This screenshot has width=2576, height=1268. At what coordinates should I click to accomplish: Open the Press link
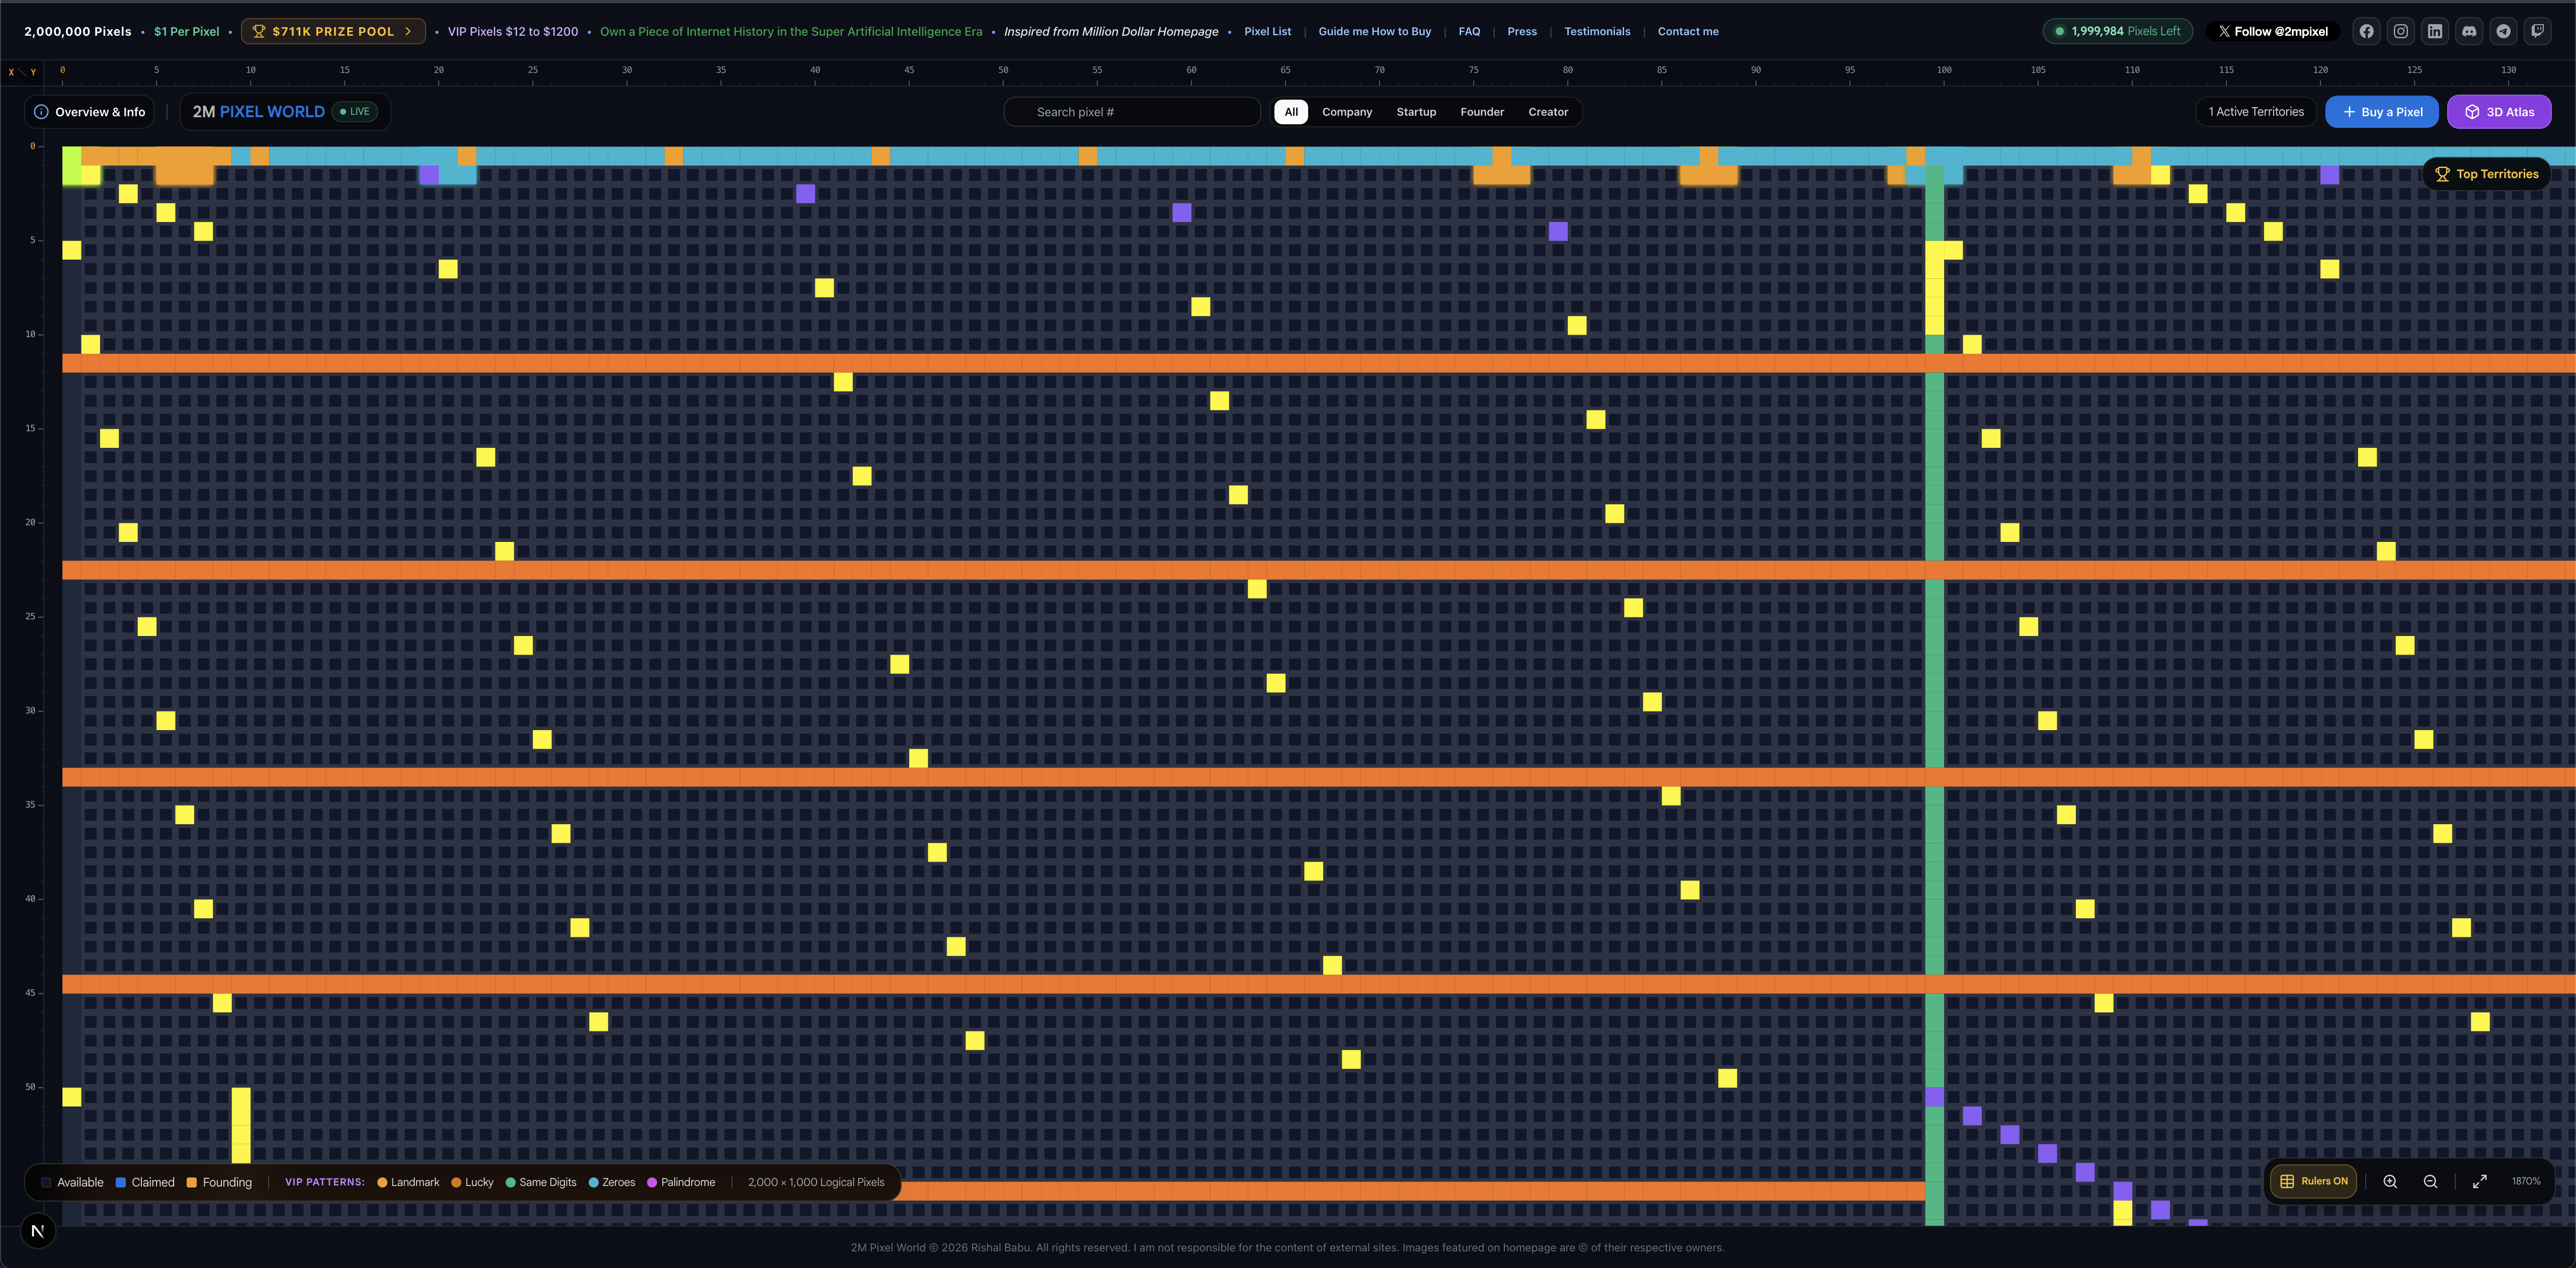(1522, 31)
